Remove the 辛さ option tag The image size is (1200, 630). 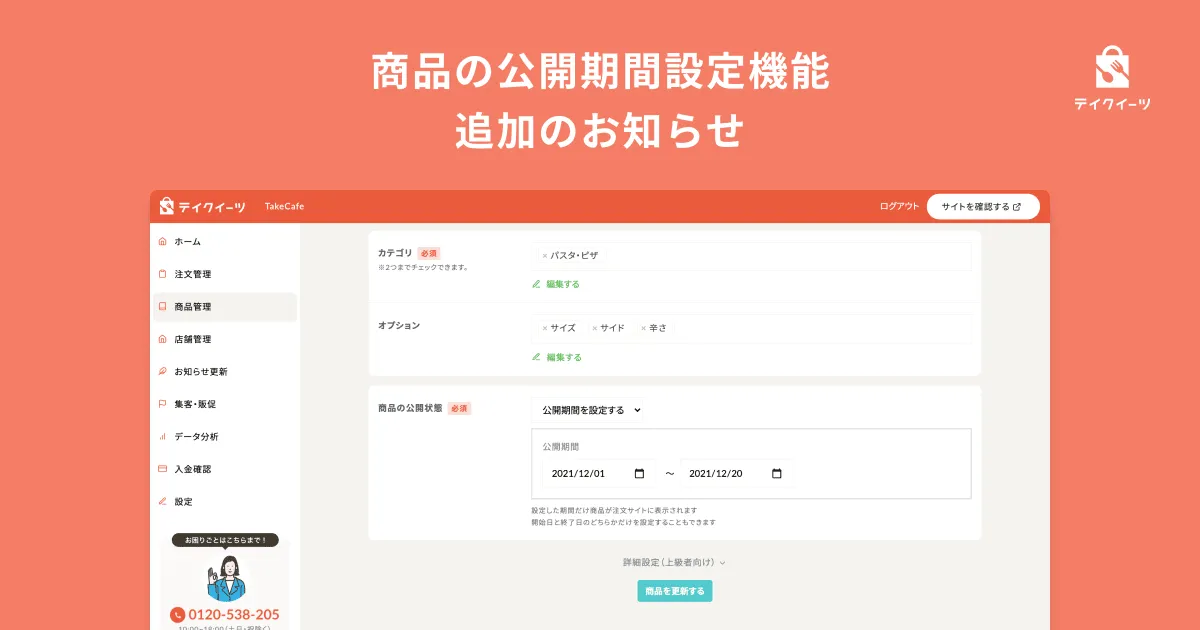[643, 328]
